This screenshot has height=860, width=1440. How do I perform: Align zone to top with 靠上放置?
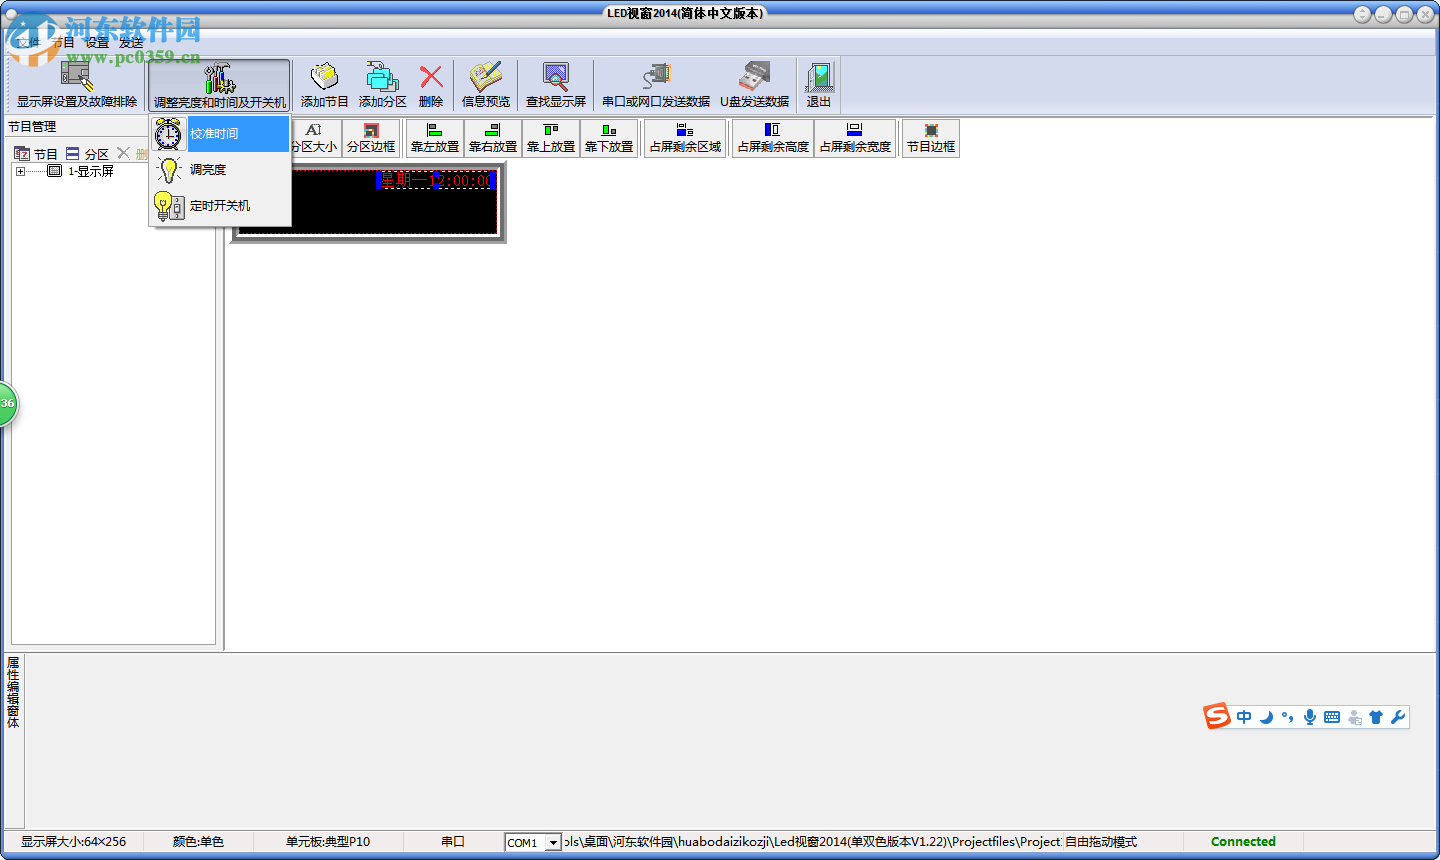[551, 138]
